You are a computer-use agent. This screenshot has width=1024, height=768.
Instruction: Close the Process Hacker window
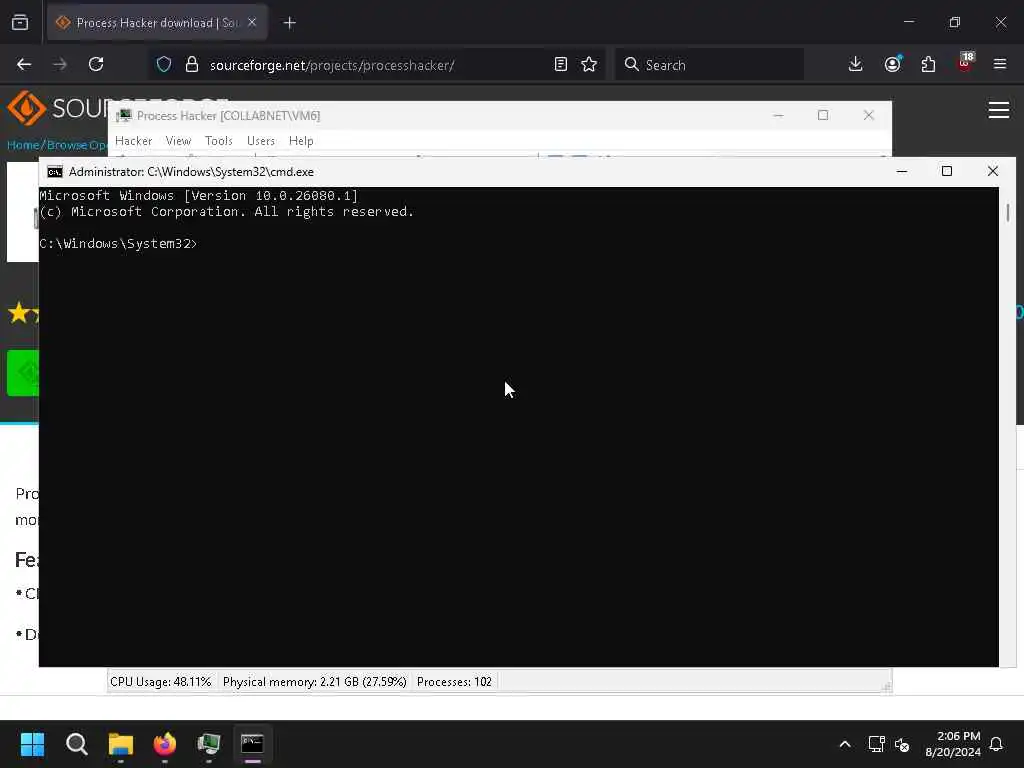point(869,116)
